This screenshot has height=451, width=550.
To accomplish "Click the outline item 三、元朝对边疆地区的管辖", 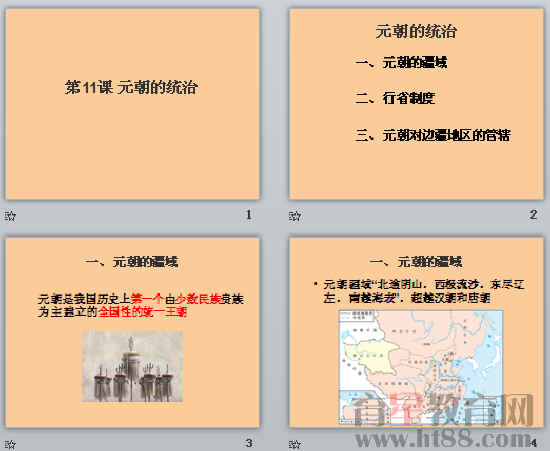I will pos(433,135).
